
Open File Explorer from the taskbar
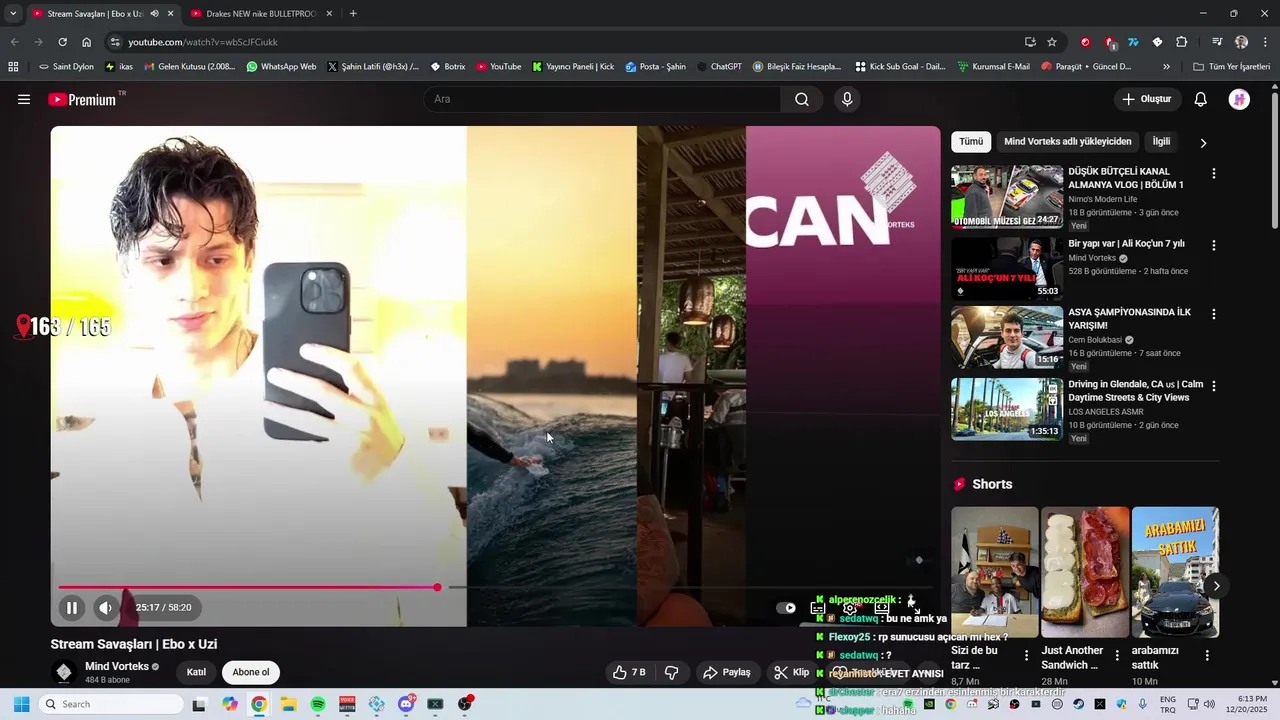[x=288, y=704]
